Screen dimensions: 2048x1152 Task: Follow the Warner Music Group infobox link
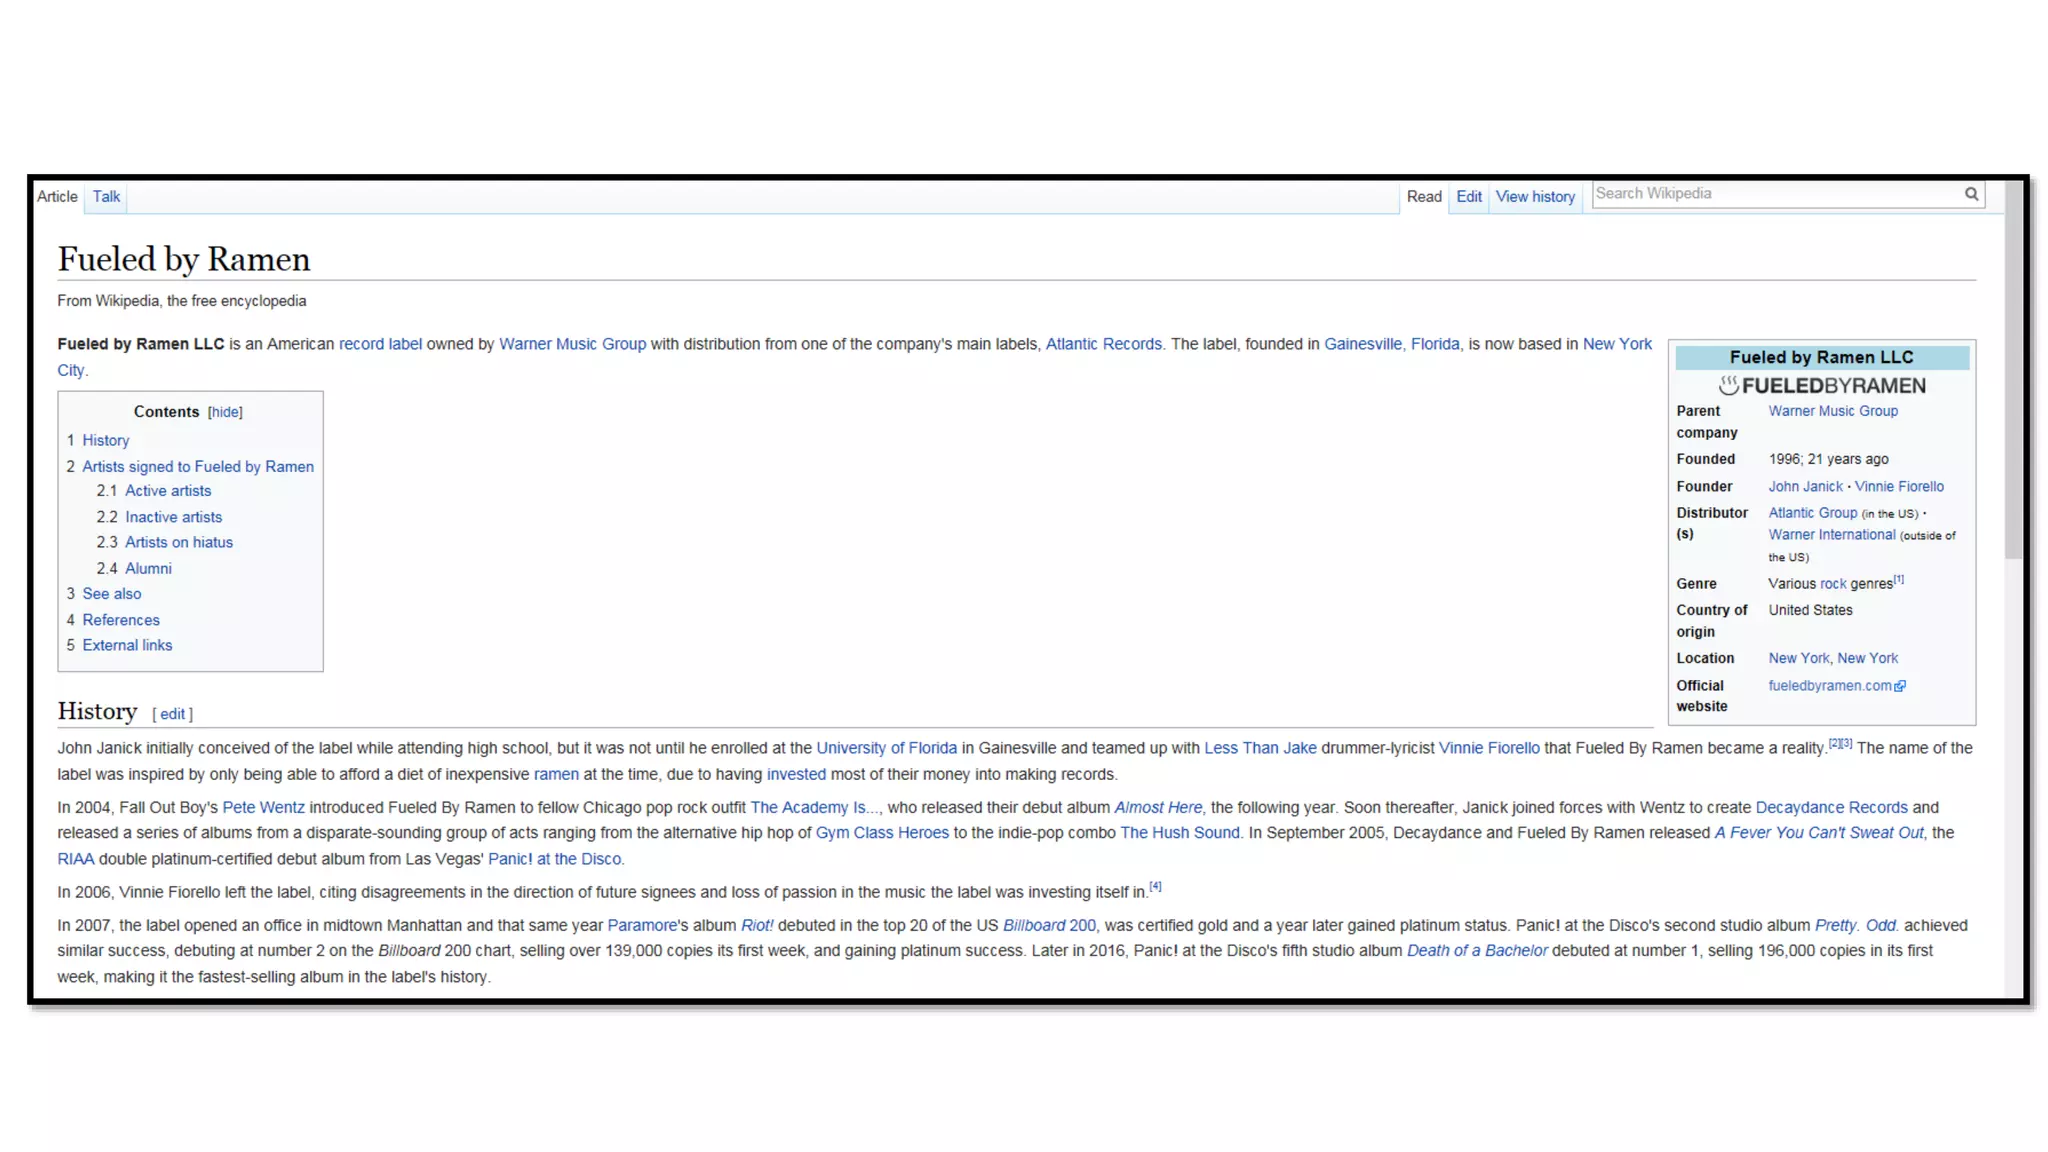pyautogui.click(x=1832, y=411)
